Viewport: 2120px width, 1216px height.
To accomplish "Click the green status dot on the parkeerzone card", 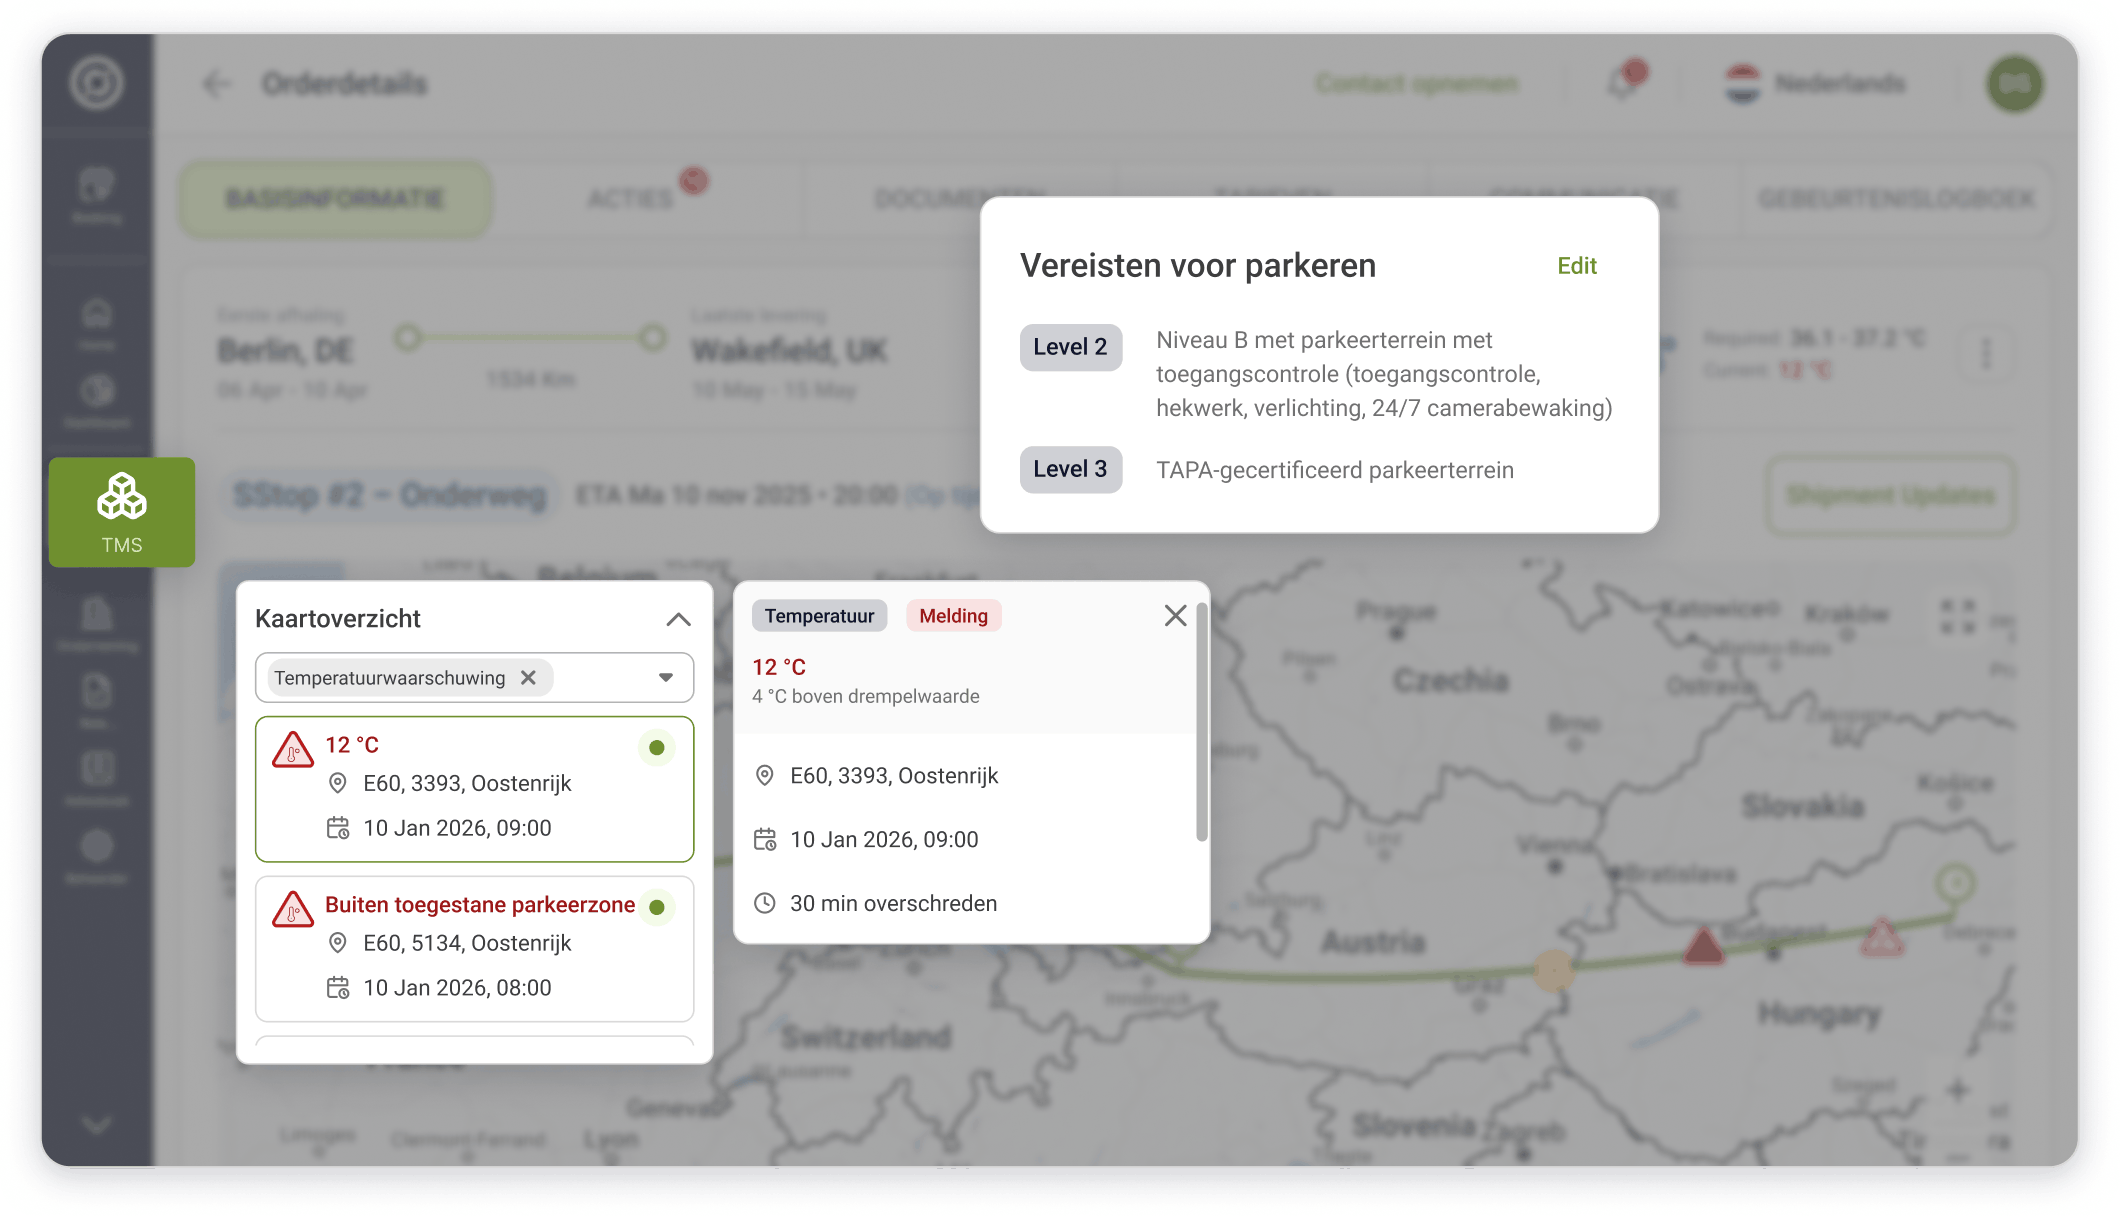I will [657, 908].
